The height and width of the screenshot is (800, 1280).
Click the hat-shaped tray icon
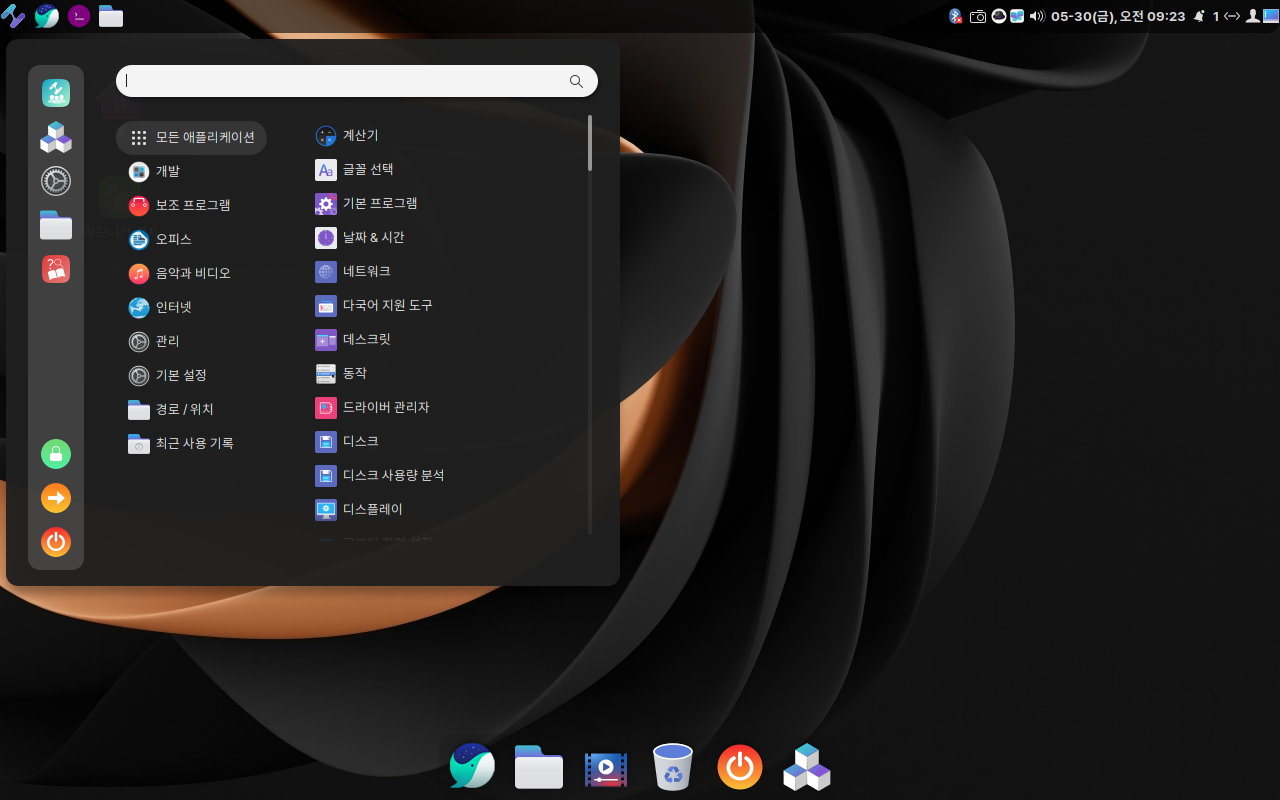[998, 16]
